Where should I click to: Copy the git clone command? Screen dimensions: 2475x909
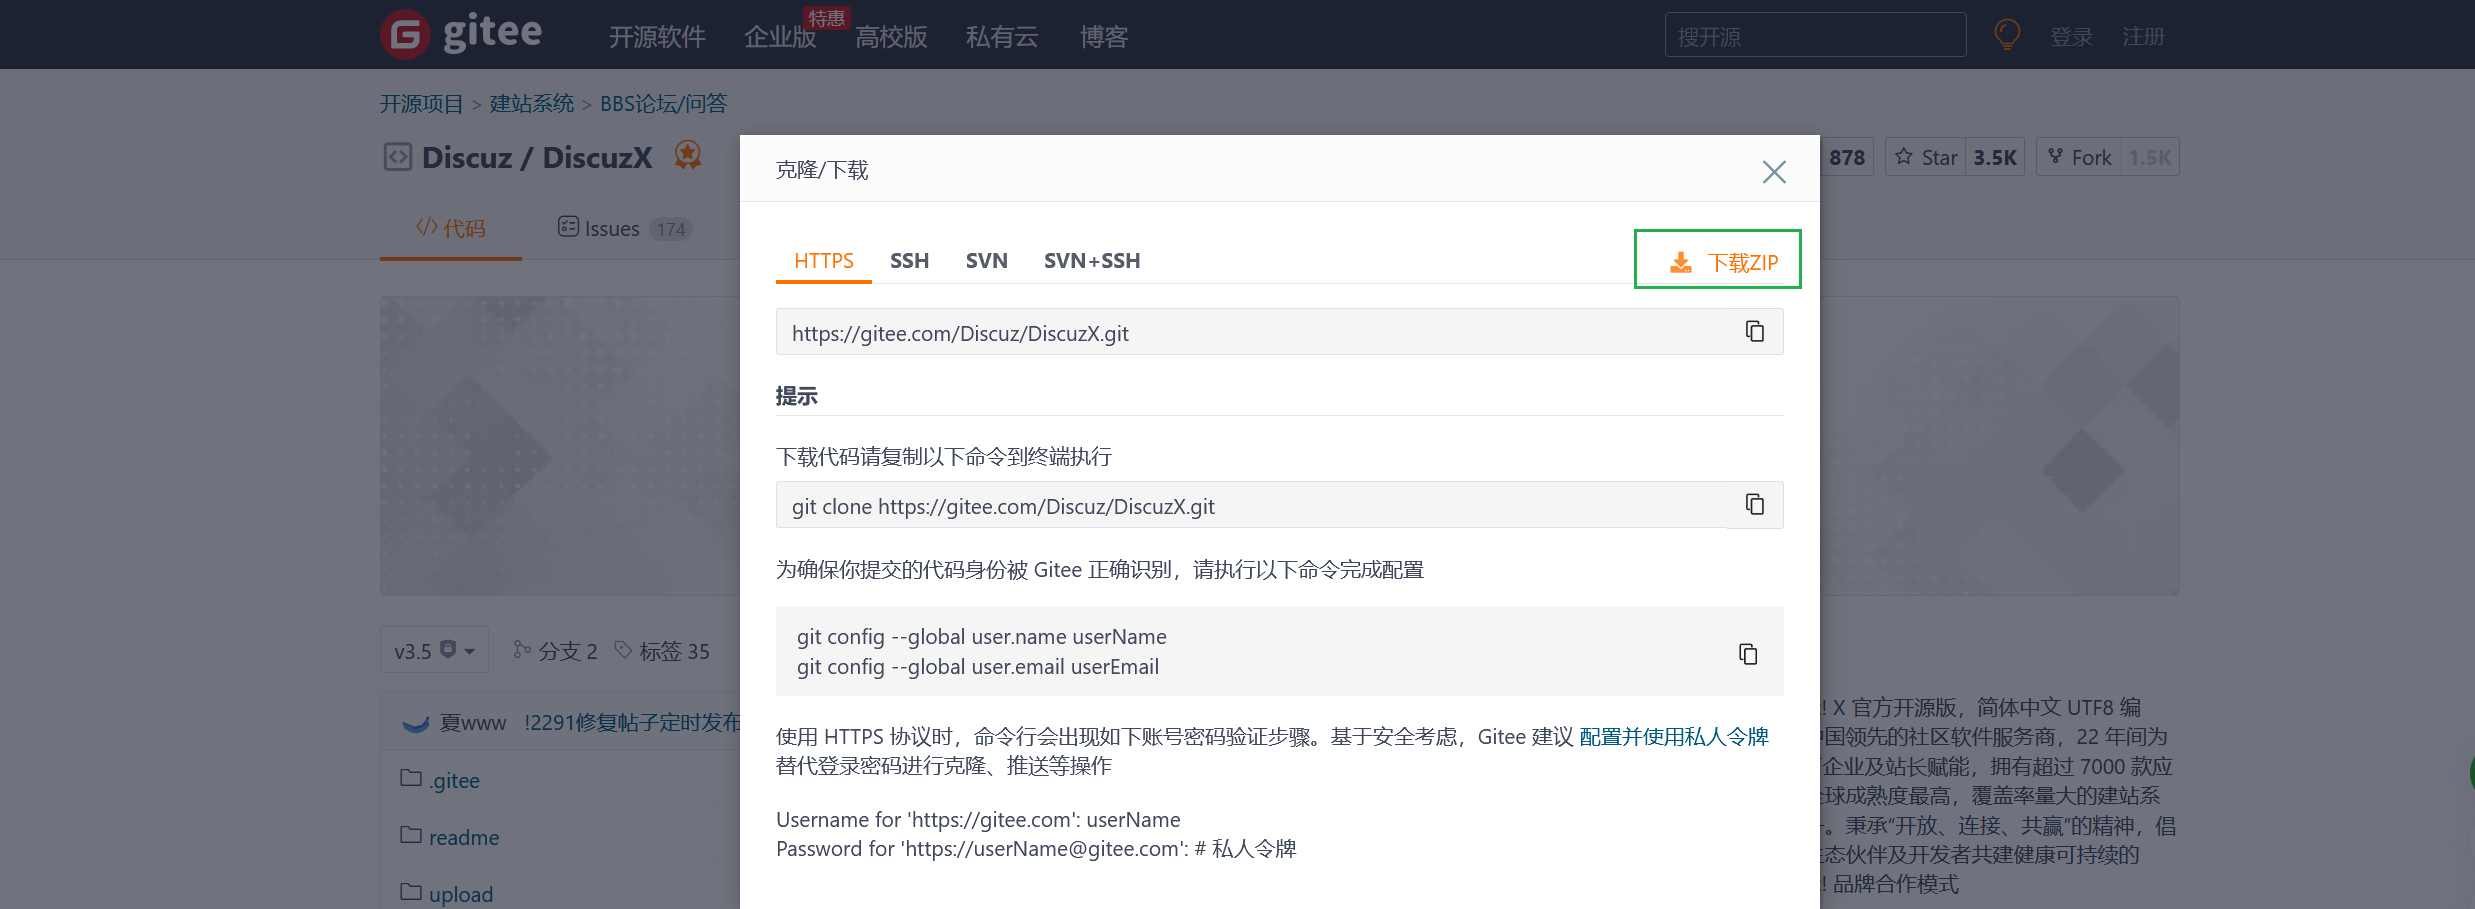pyautogui.click(x=1754, y=504)
